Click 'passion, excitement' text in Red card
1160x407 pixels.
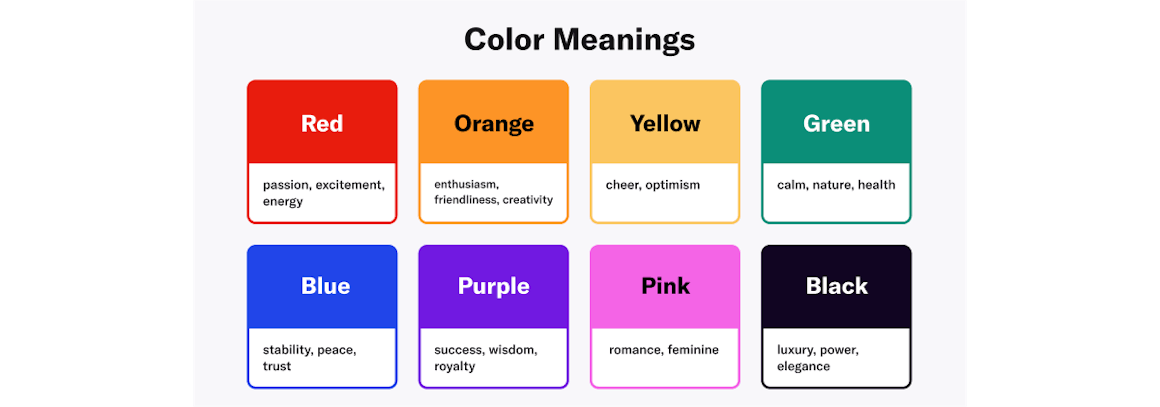pyautogui.click(x=323, y=185)
